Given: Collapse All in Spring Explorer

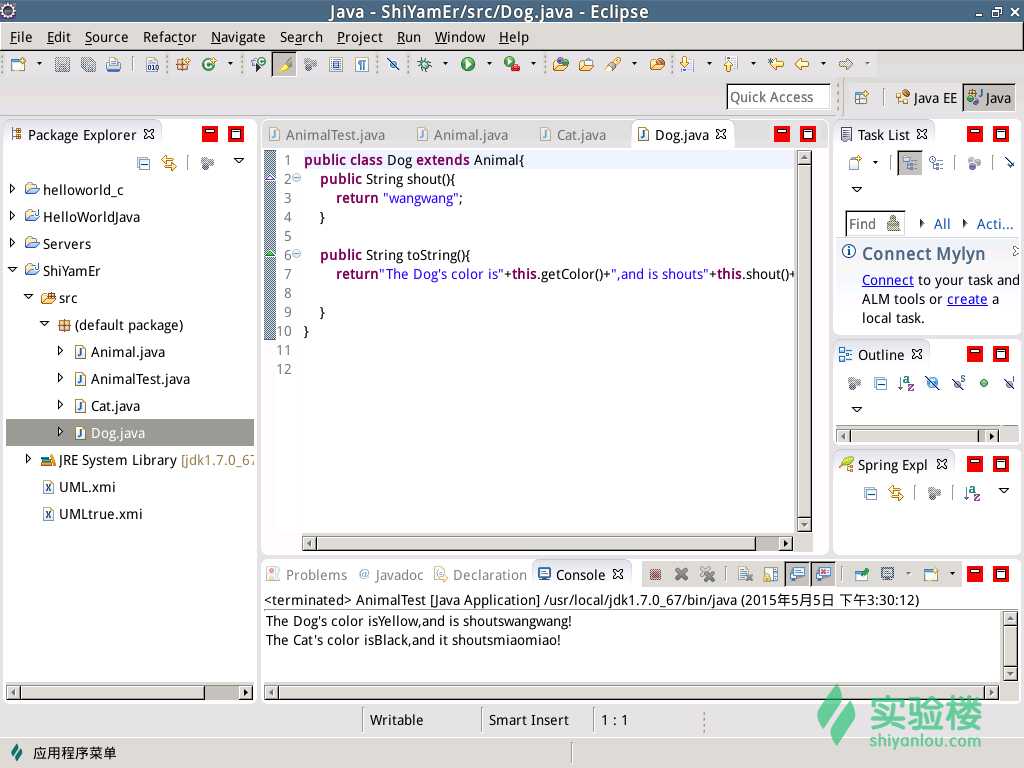Looking at the screenshot, I should pos(871,494).
